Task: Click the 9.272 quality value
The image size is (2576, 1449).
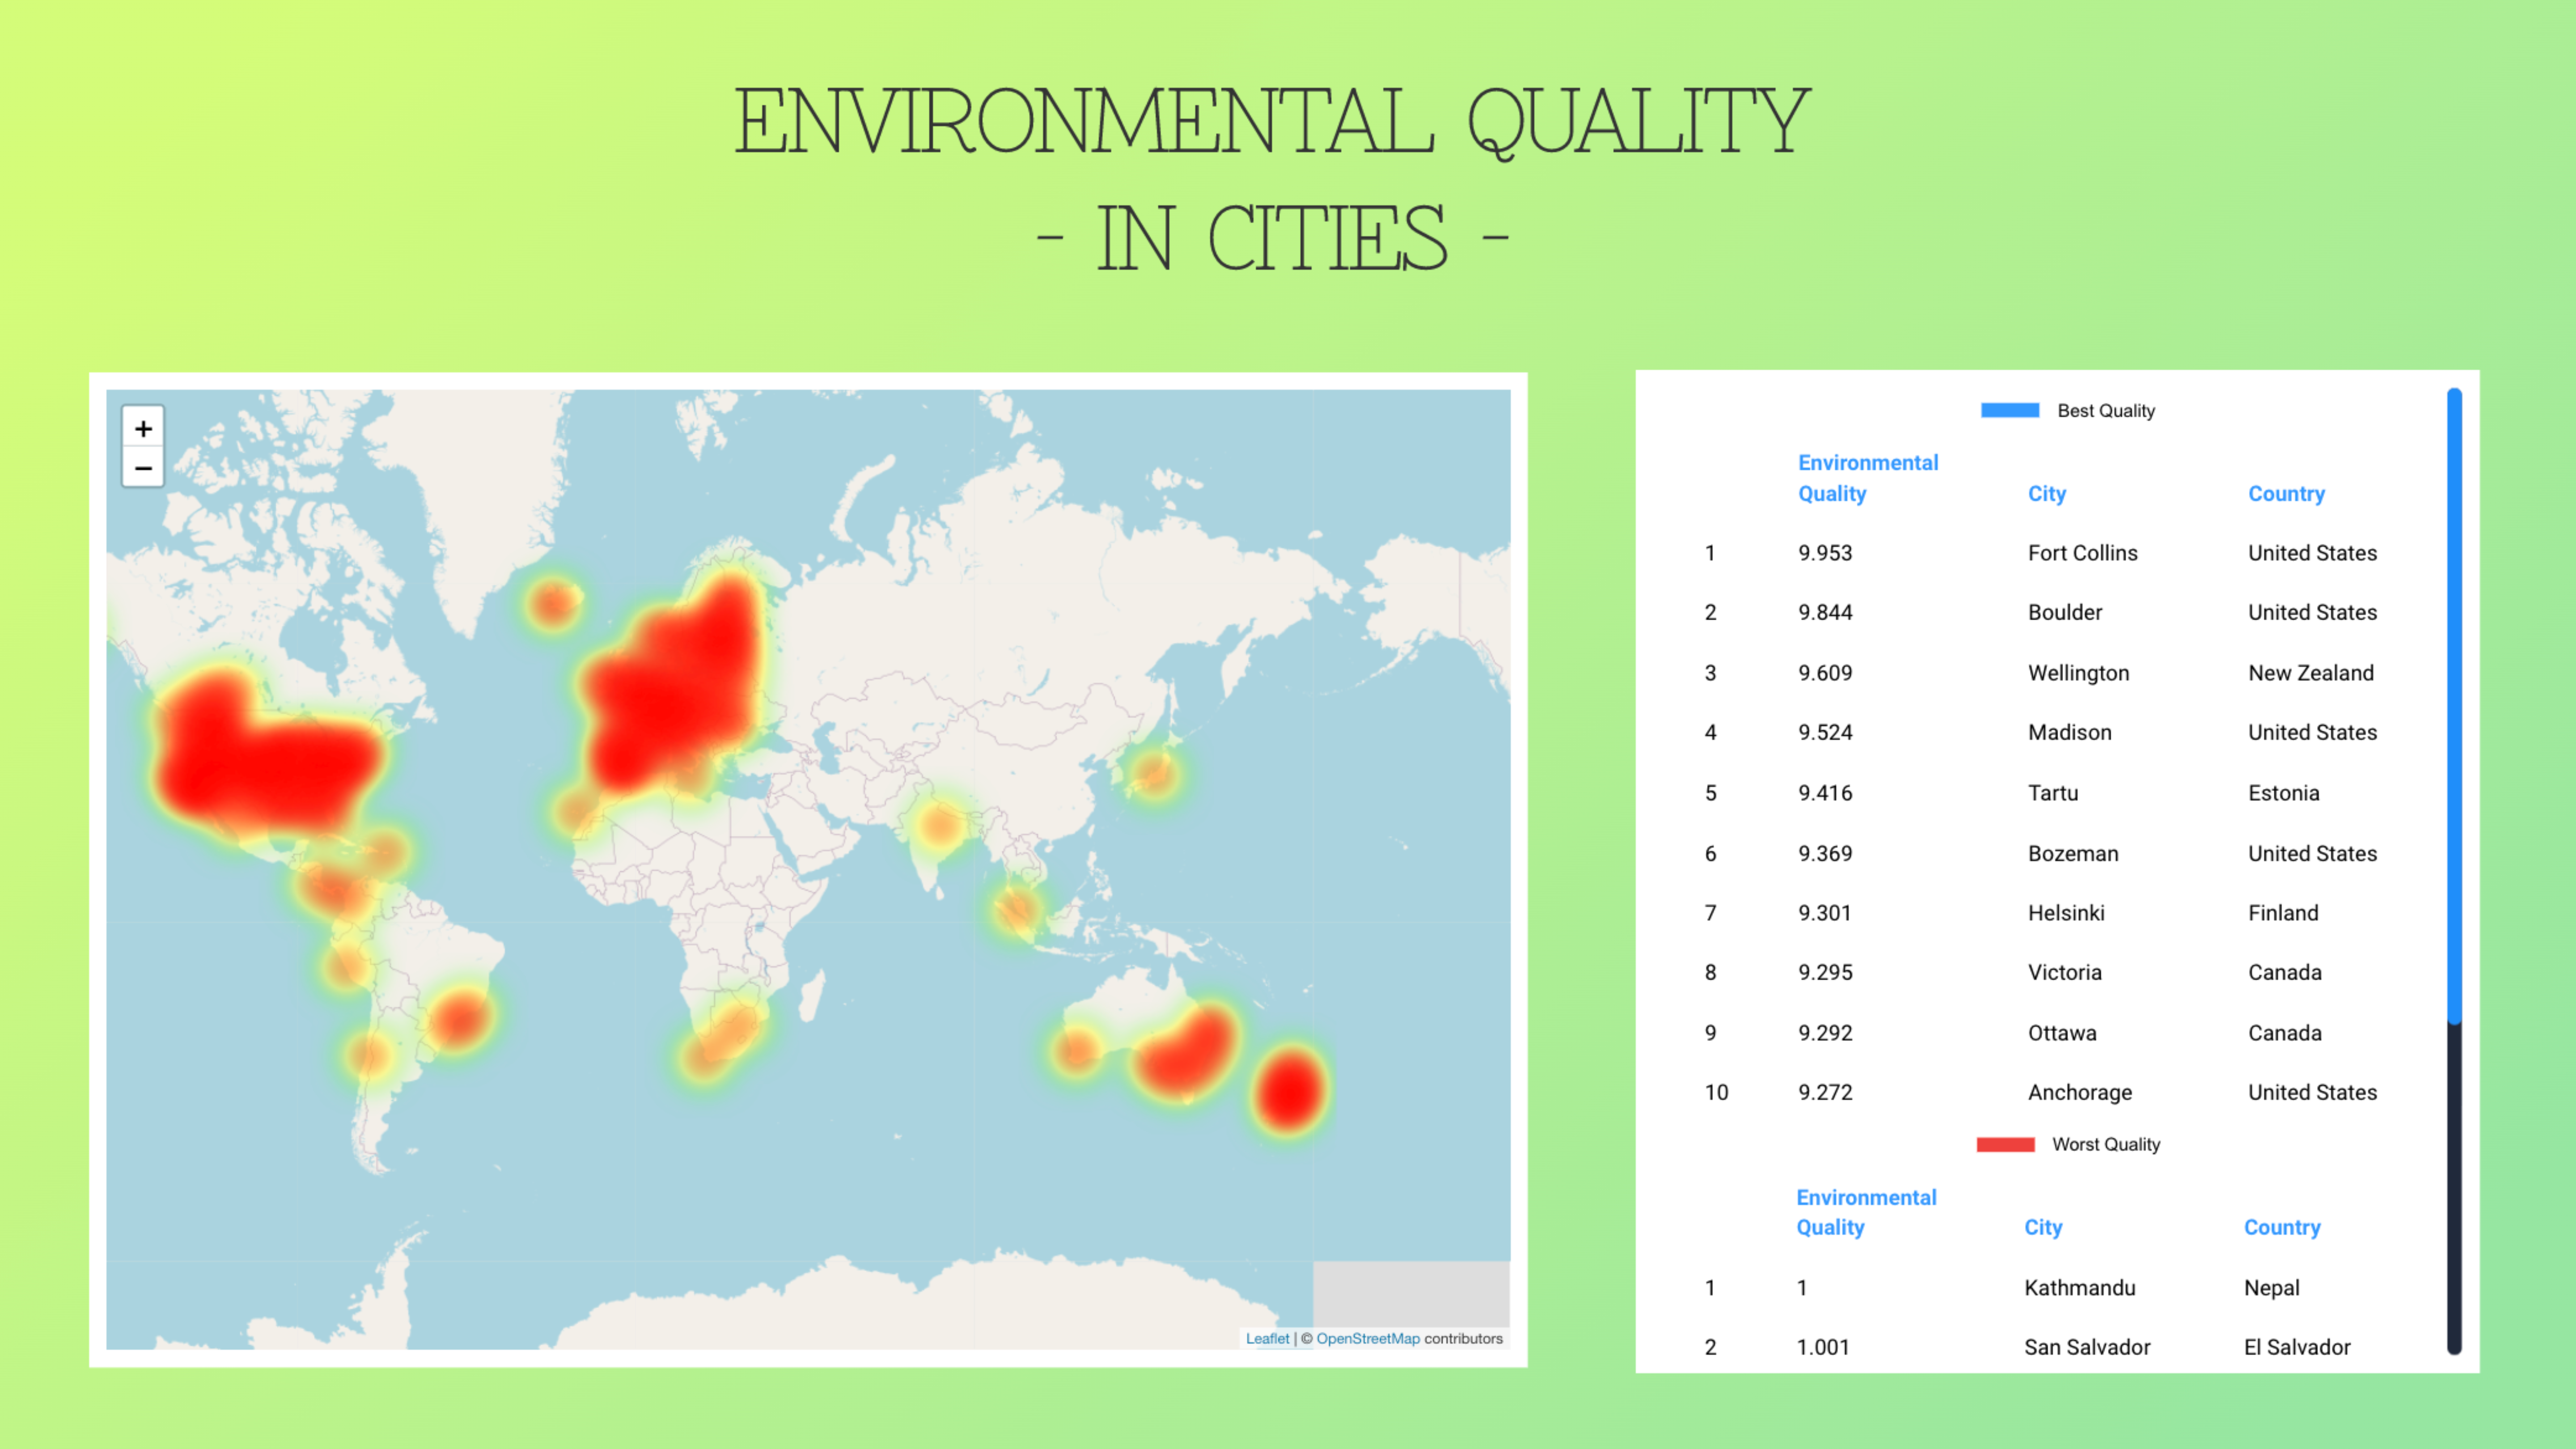Action: click(1825, 1092)
